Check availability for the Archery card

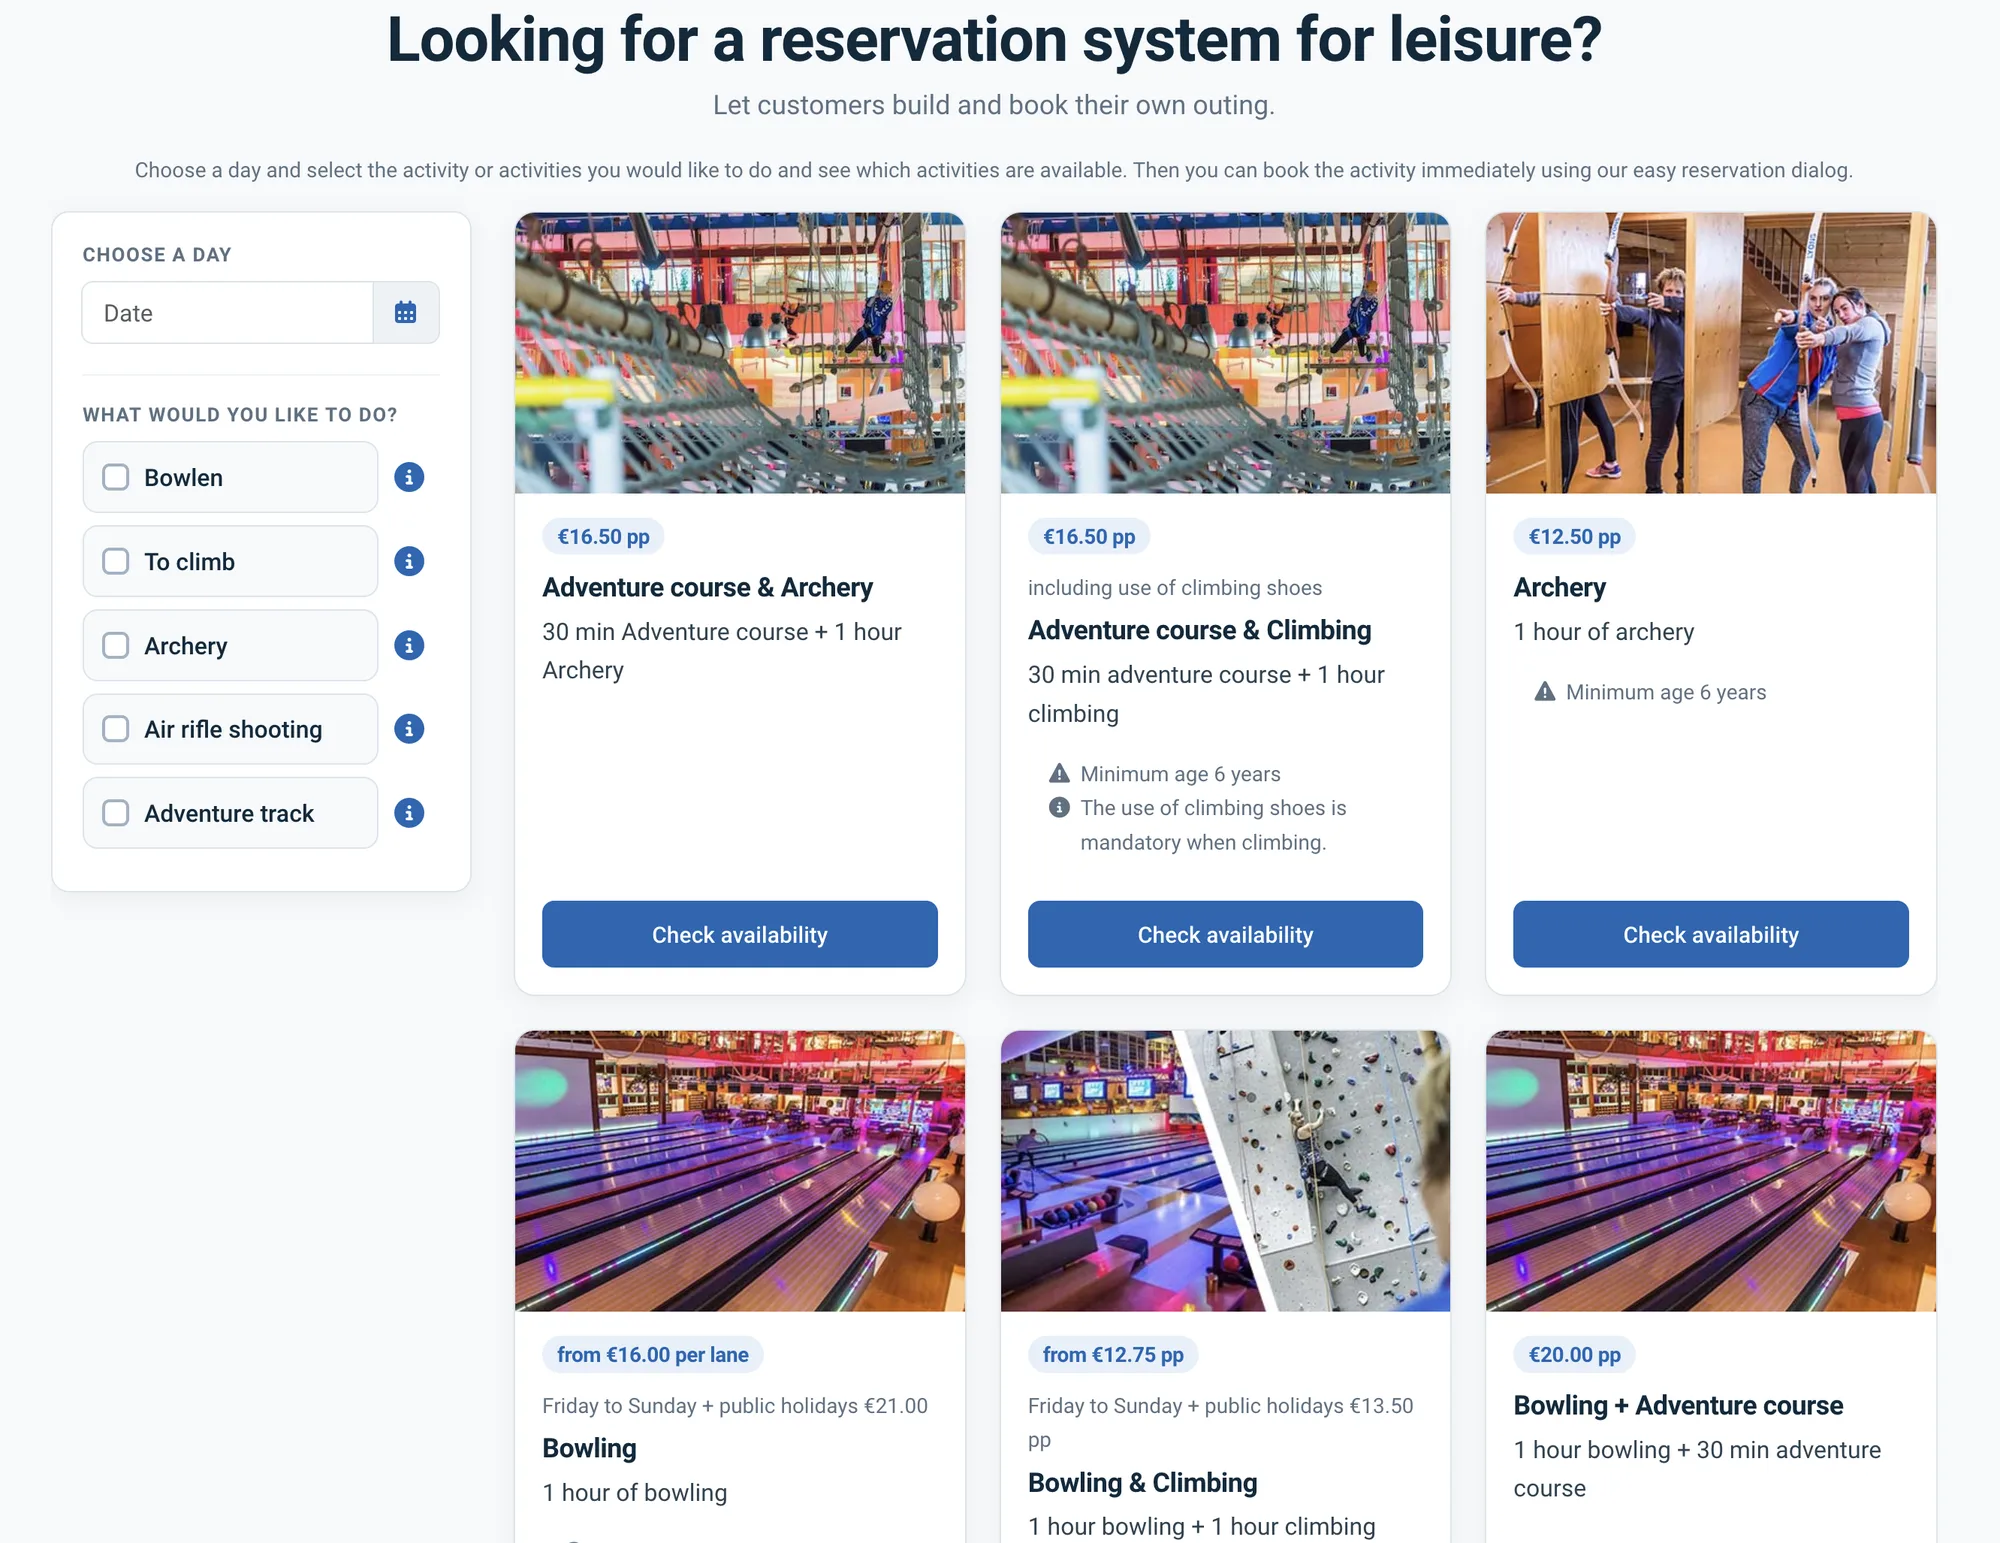1711,934
